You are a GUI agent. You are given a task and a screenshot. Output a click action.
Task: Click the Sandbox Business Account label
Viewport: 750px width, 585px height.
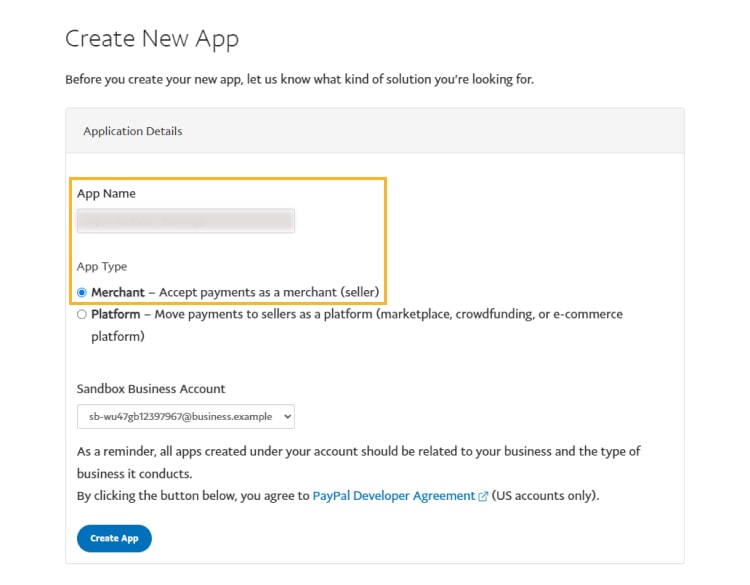pyautogui.click(x=151, y=389)
